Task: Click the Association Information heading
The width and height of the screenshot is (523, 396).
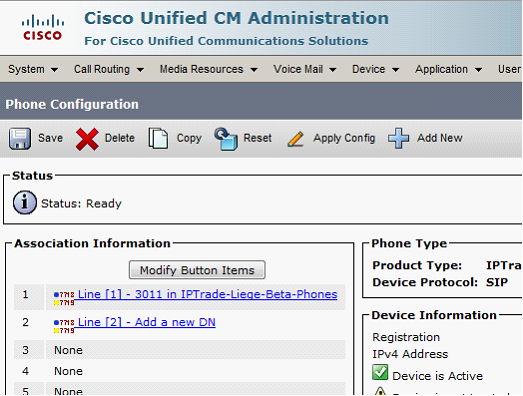Action: coord(92,243)
